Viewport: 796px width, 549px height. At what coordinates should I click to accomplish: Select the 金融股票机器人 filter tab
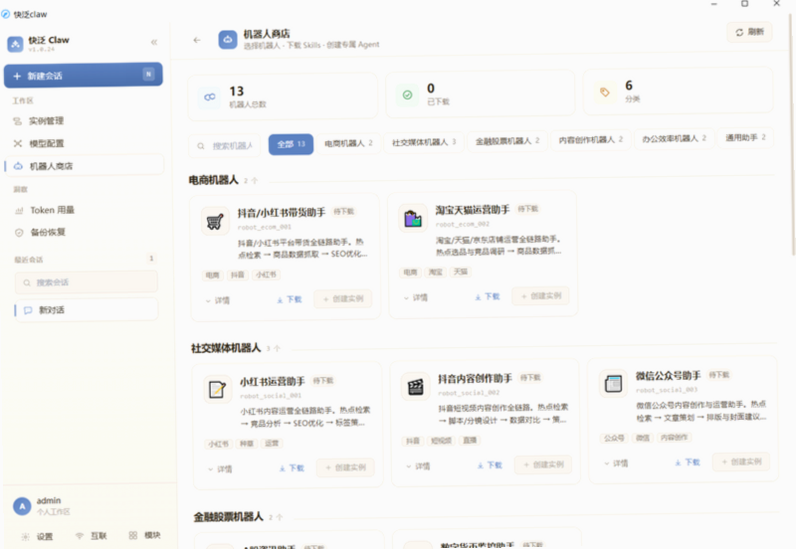click(507, 141)
